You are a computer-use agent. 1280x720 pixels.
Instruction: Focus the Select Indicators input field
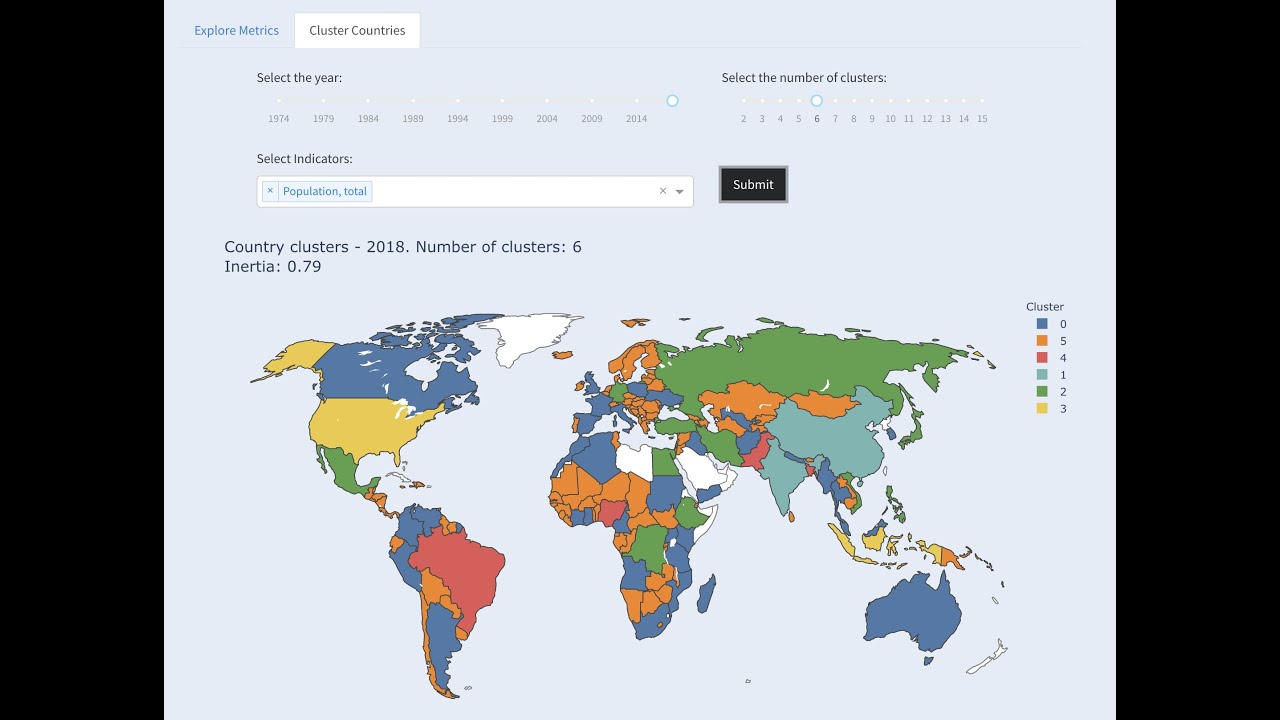(510, 191)
